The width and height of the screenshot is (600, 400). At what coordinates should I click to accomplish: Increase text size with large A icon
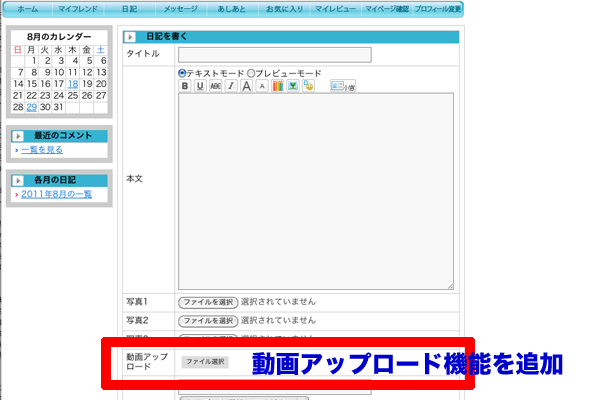tap(246, 87)
